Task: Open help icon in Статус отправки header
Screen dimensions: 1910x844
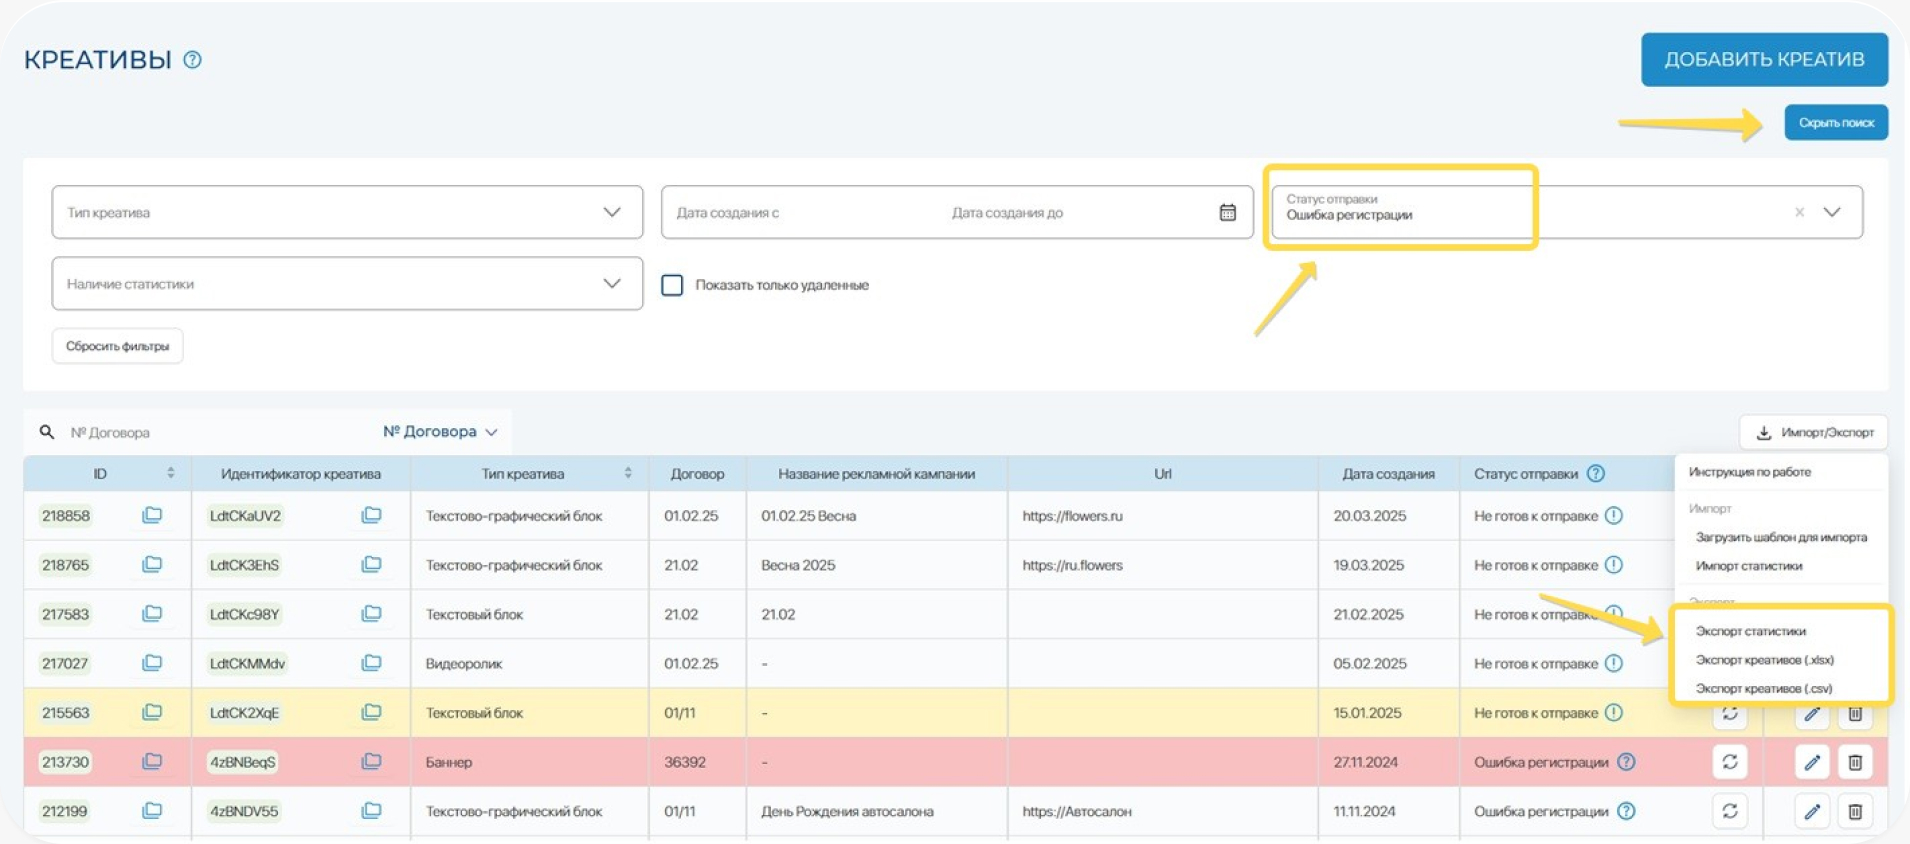Action: tap(1596, 473)
